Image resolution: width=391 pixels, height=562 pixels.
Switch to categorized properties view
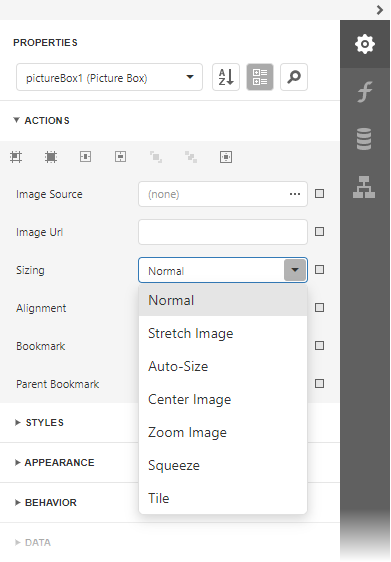(x=260, y=77)
